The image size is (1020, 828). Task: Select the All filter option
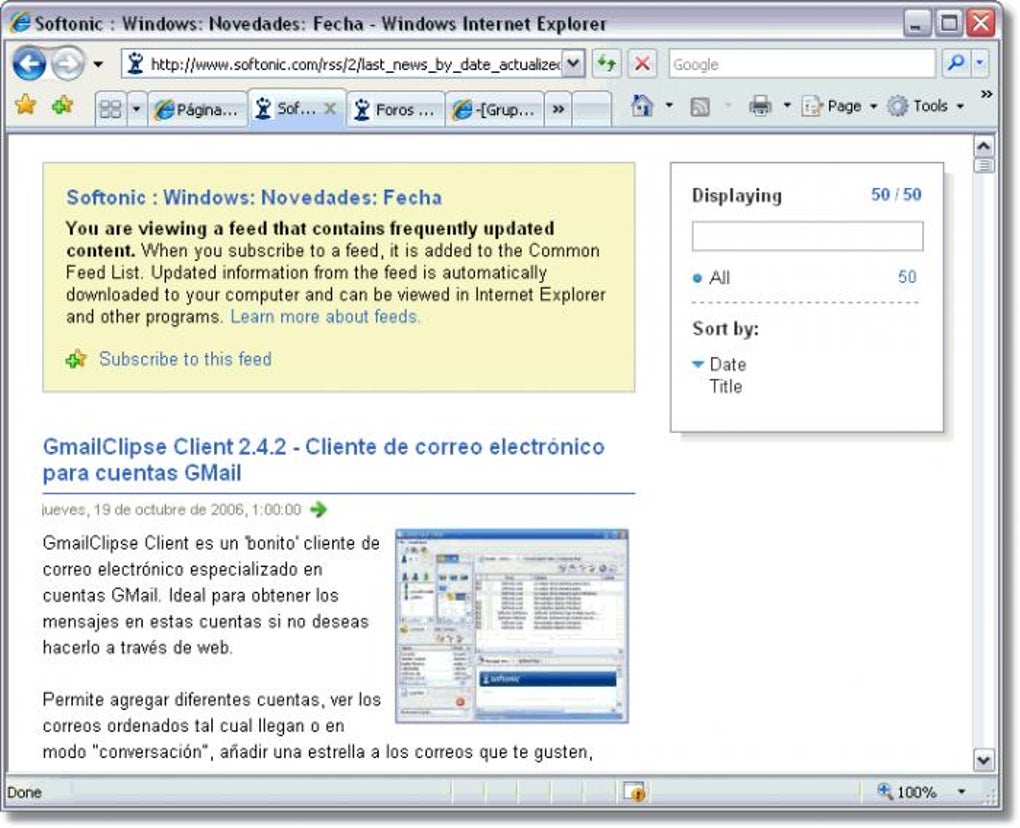pos(719,278)
